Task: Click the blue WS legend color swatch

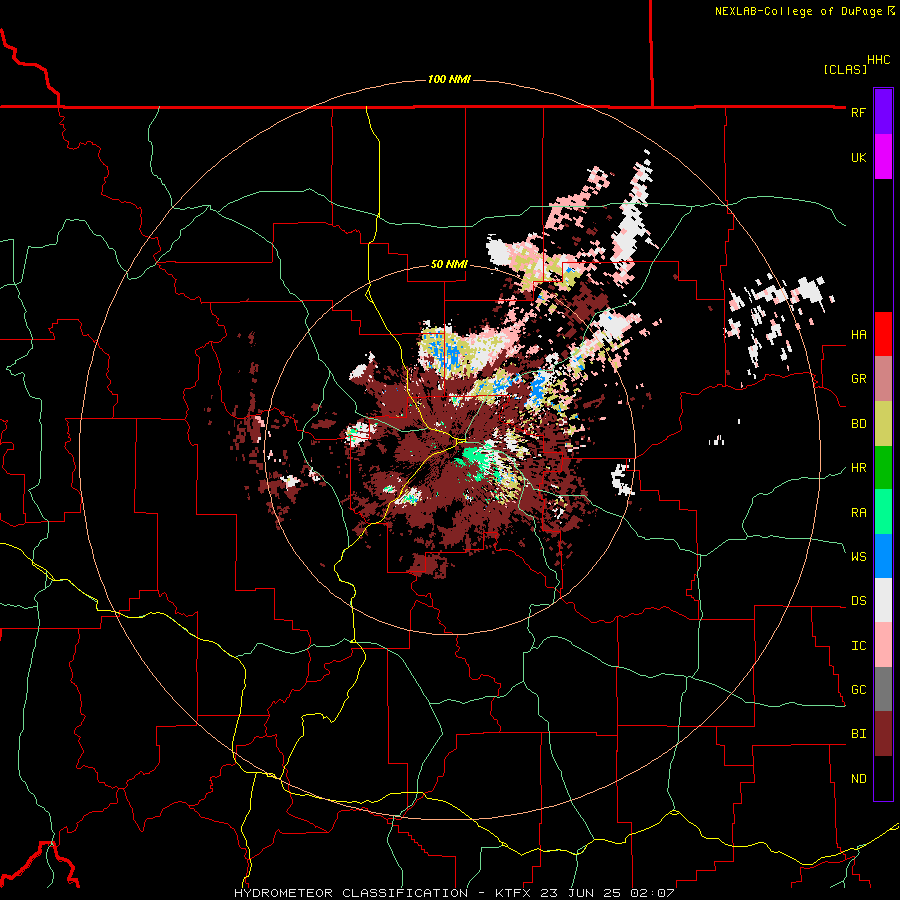Action: 883,556
